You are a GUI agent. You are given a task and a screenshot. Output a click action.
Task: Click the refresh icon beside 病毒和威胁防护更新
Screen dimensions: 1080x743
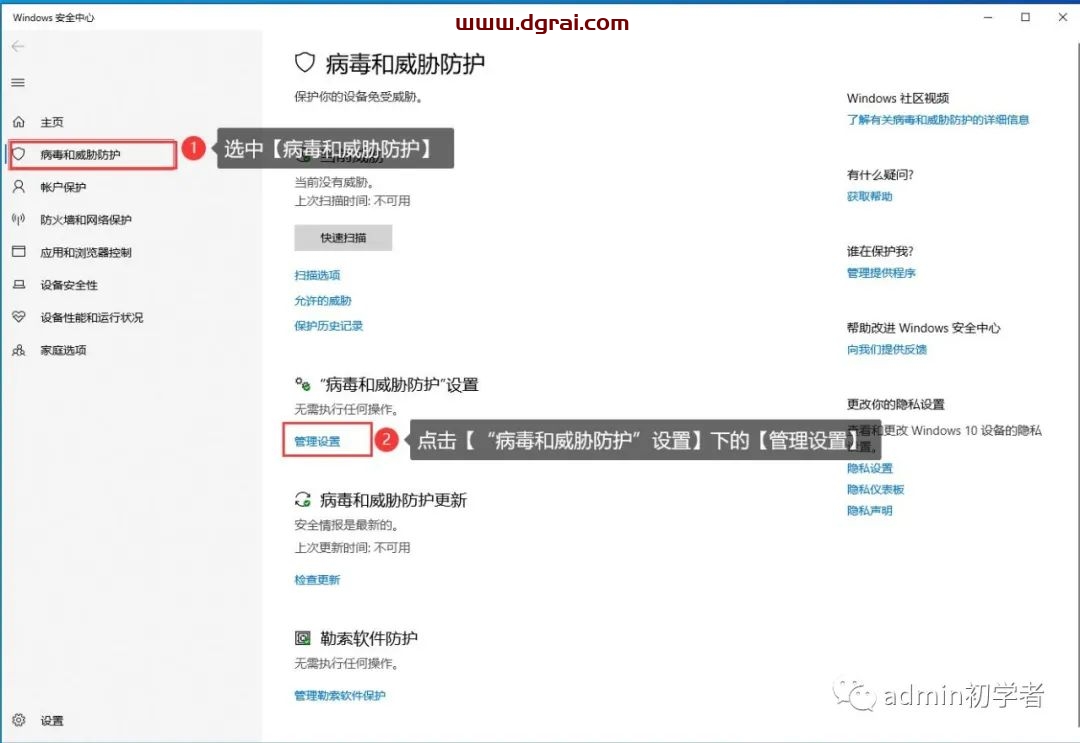(302, 499)
